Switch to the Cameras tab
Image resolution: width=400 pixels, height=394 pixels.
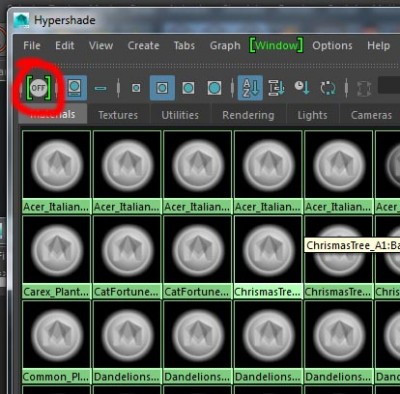tap(371, 115)
